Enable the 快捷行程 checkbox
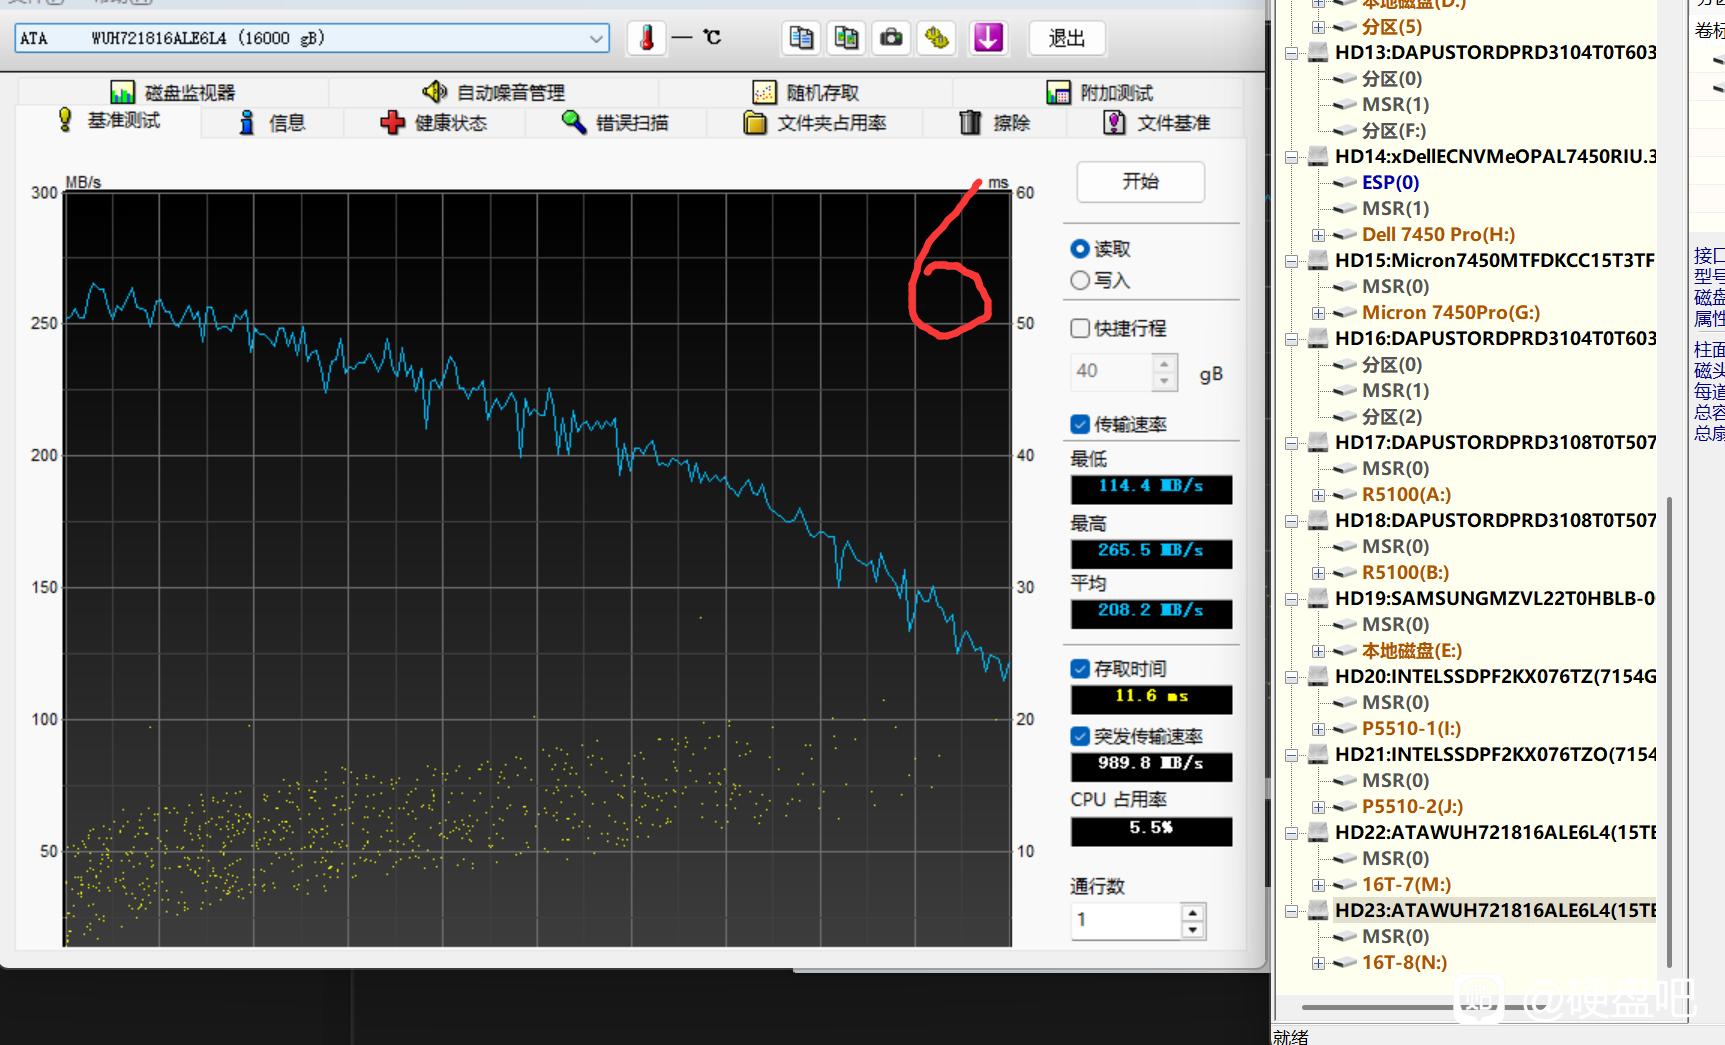This screenshot has width=1725, height=1045. click(1080, 328)
